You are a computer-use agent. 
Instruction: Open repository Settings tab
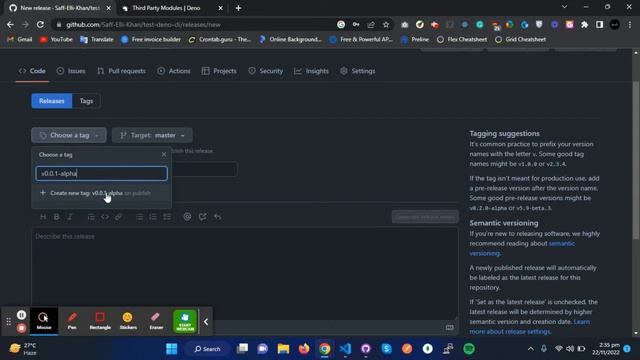(358, 71)
